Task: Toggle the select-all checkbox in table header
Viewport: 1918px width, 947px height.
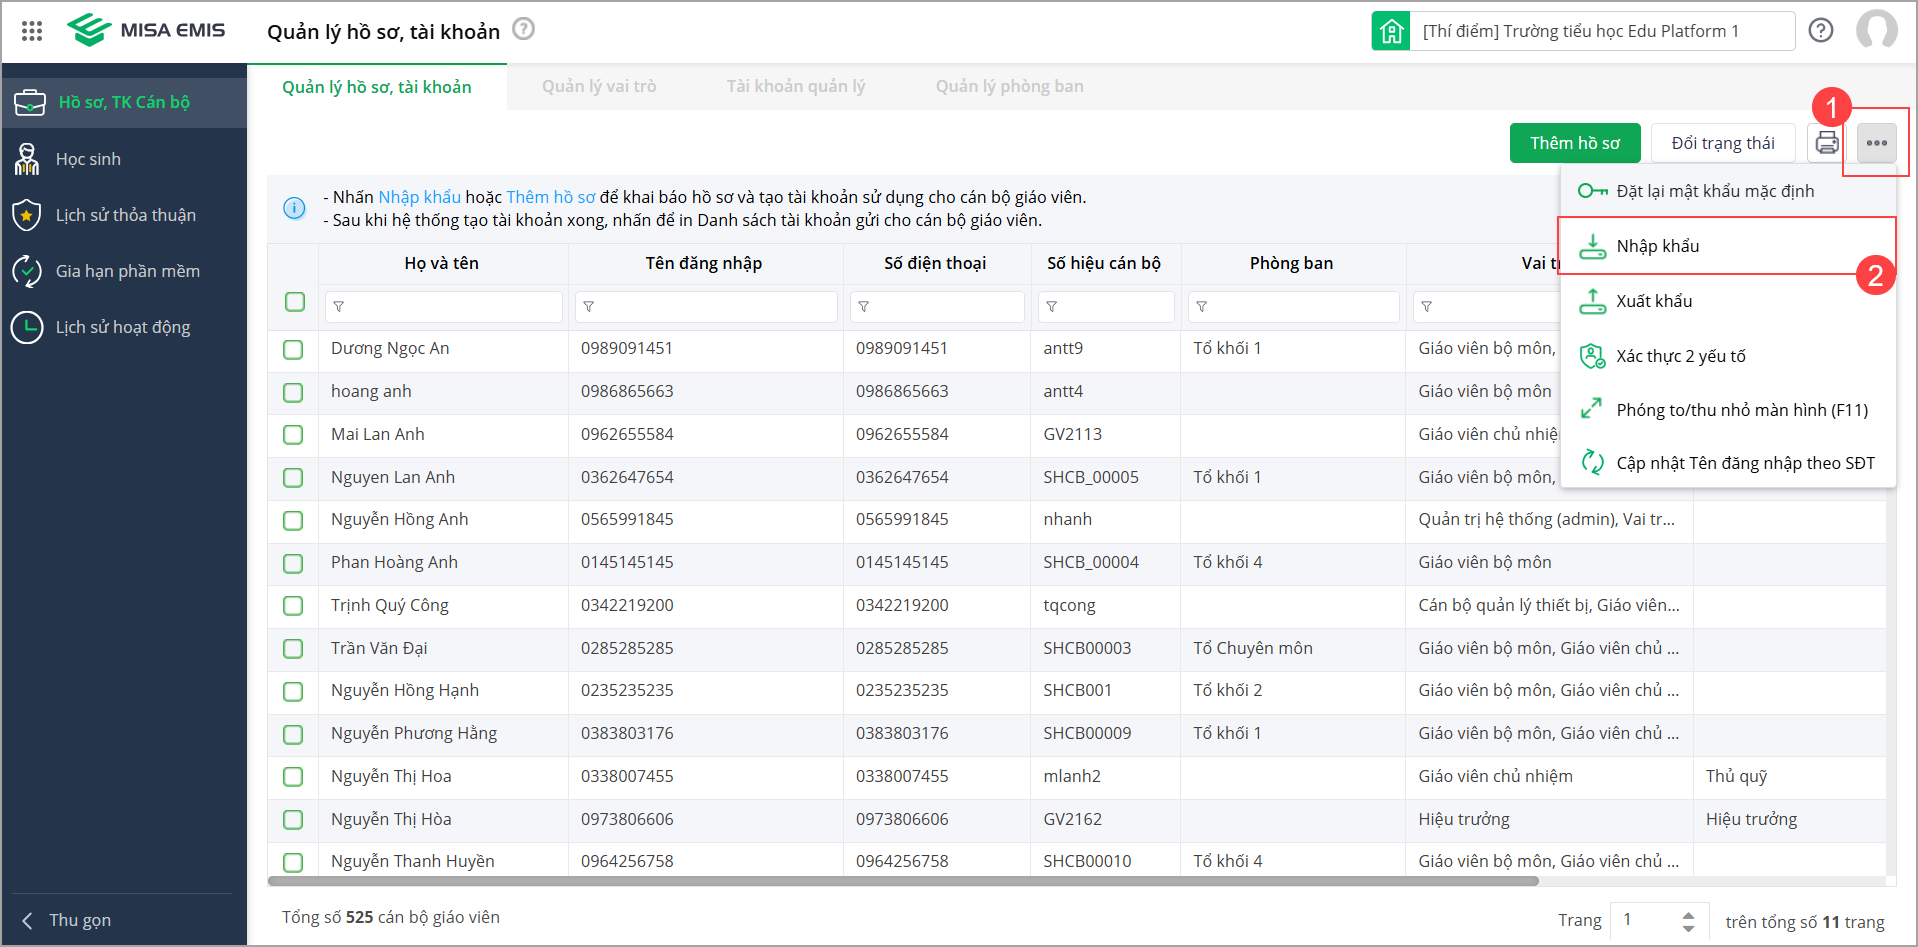Action: [294, 302]
